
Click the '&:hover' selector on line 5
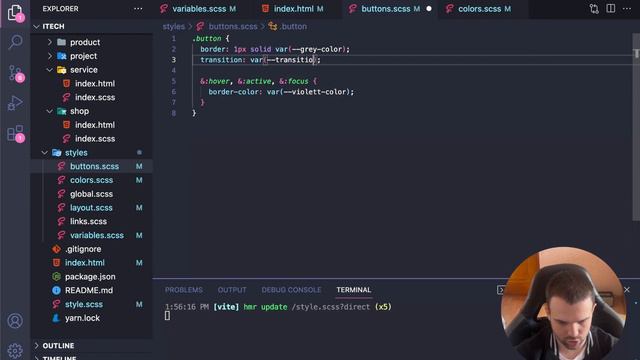215,81
